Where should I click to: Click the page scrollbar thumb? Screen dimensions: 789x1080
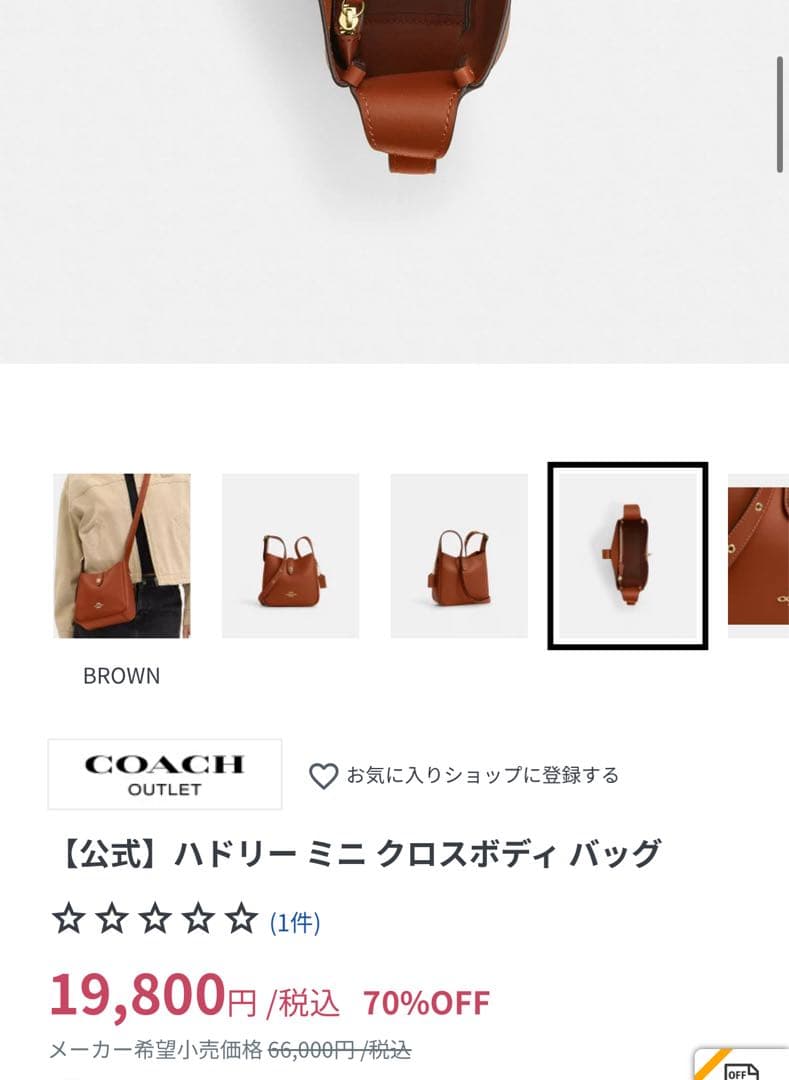tap(779, 114)
